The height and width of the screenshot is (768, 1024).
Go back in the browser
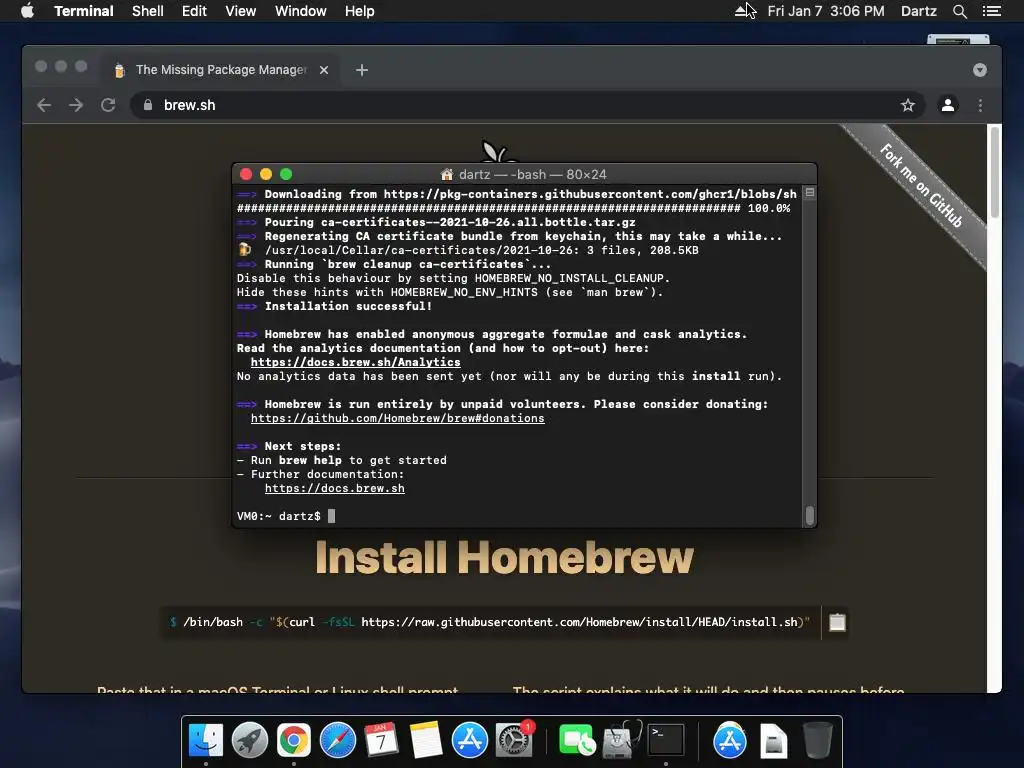(x=44, y=105)
